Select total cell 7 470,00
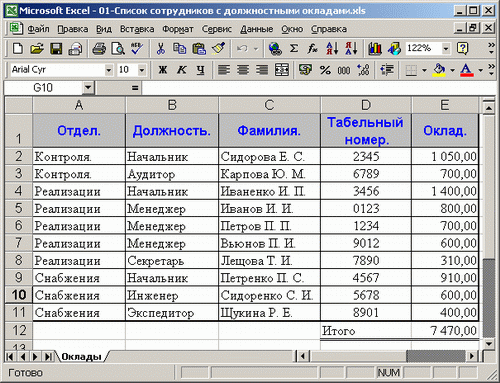Image resolution: width=500 pixels, height=383 pixels. pyautogui.click(x=445, y=330)
